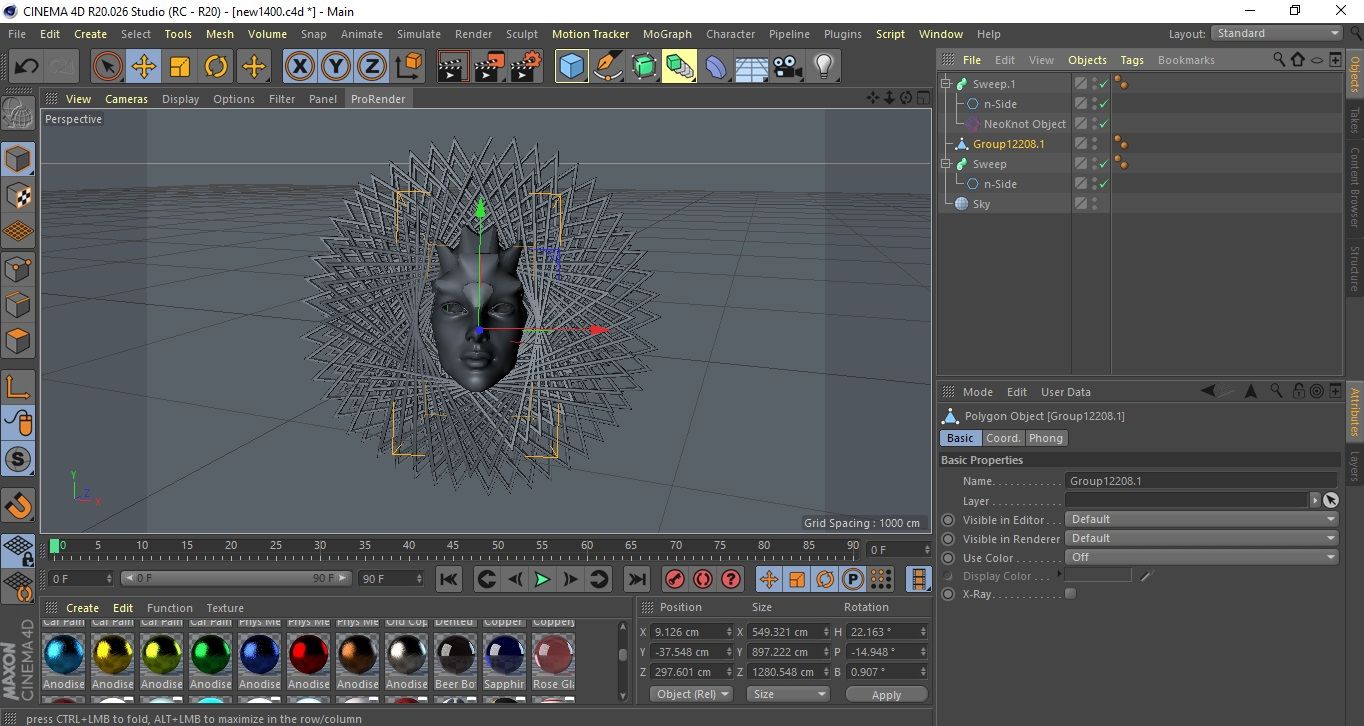This screenshot has width=1364, height=726.
Task: Open the ProRender viewport menu
Action: click(378, 99)
